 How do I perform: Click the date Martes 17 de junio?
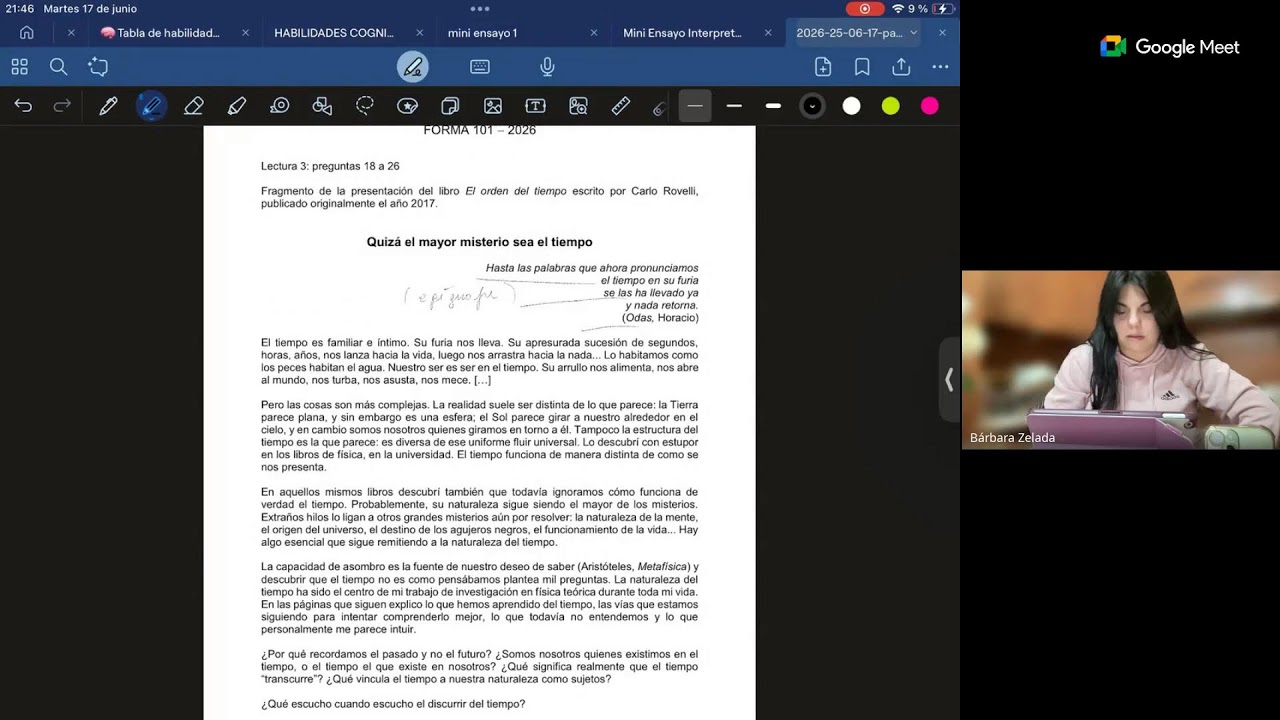tap(90, 9)
